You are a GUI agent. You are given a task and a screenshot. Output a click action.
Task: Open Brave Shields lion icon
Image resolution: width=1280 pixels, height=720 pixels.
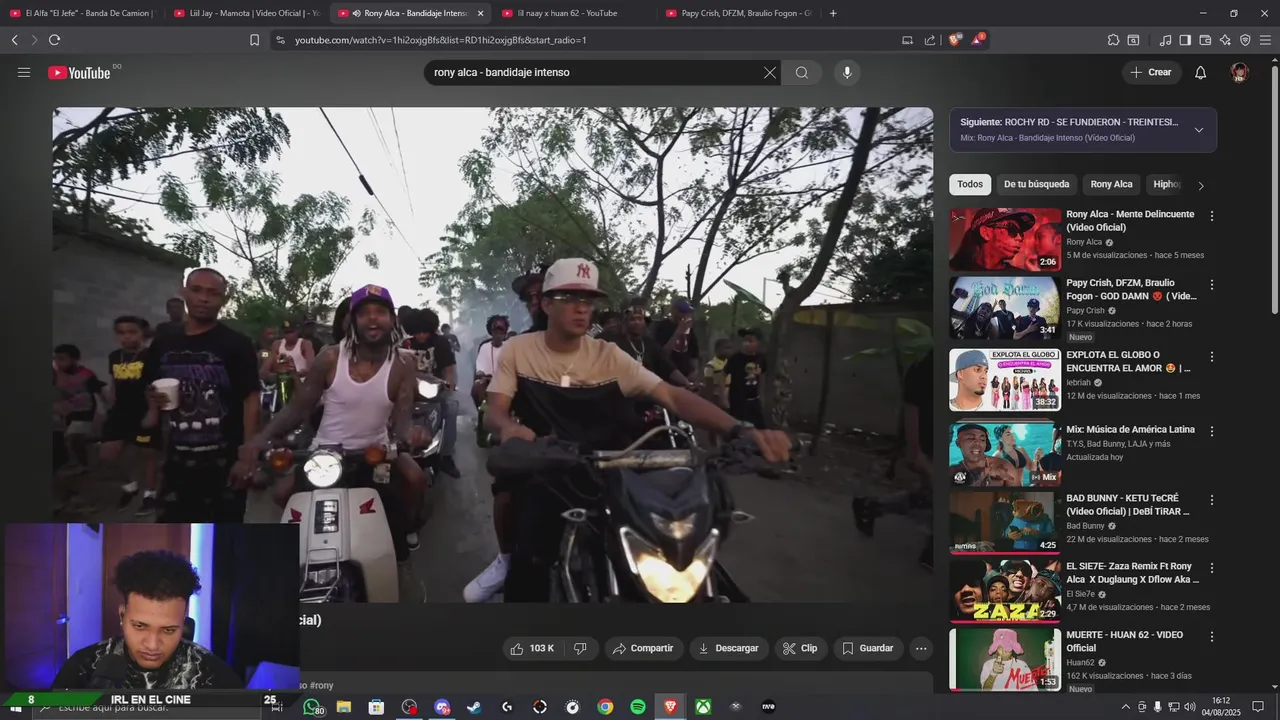click(955, 40)
